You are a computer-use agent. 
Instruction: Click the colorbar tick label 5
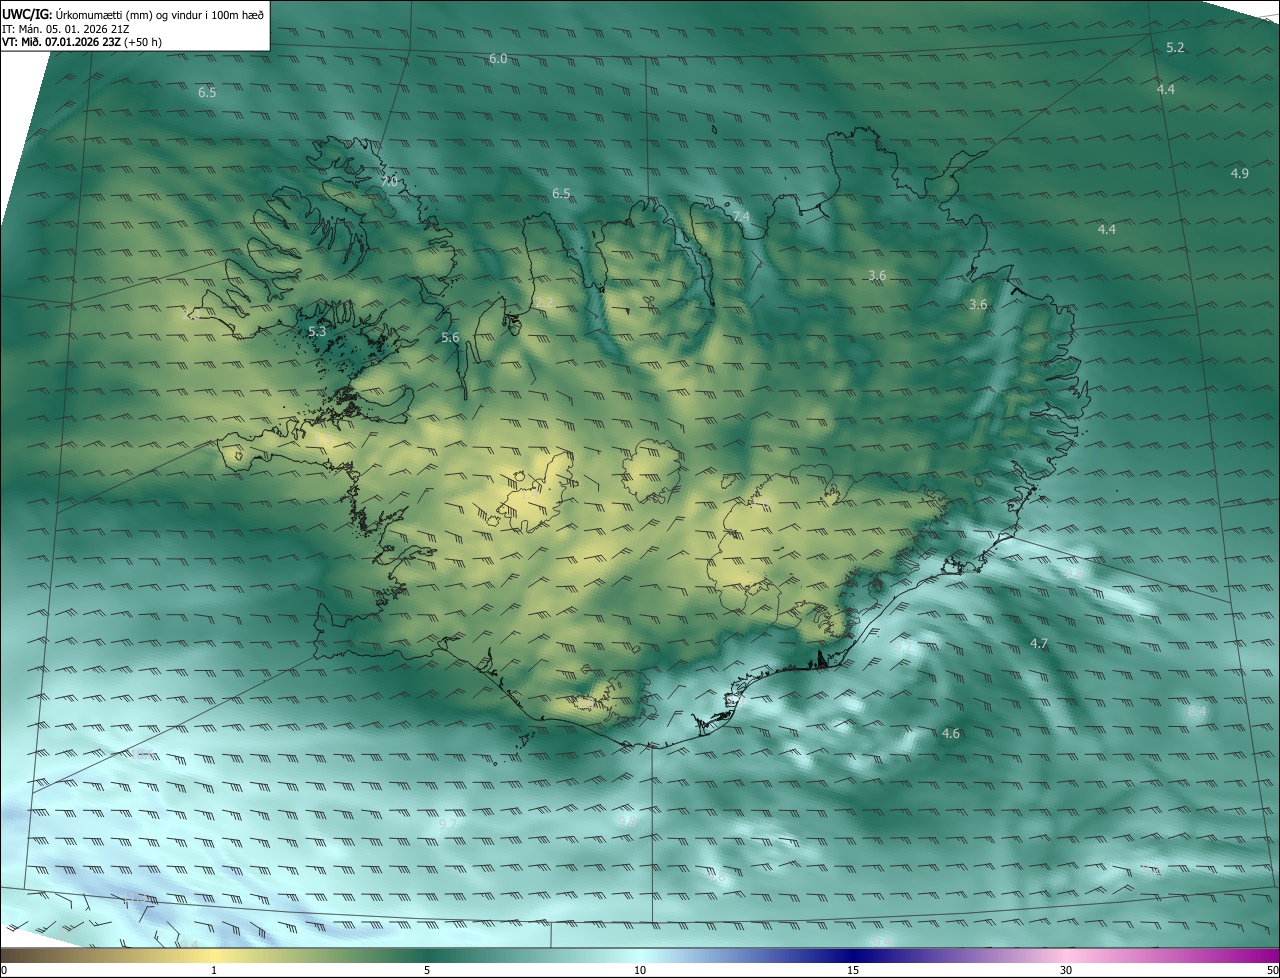click(427, 970)
